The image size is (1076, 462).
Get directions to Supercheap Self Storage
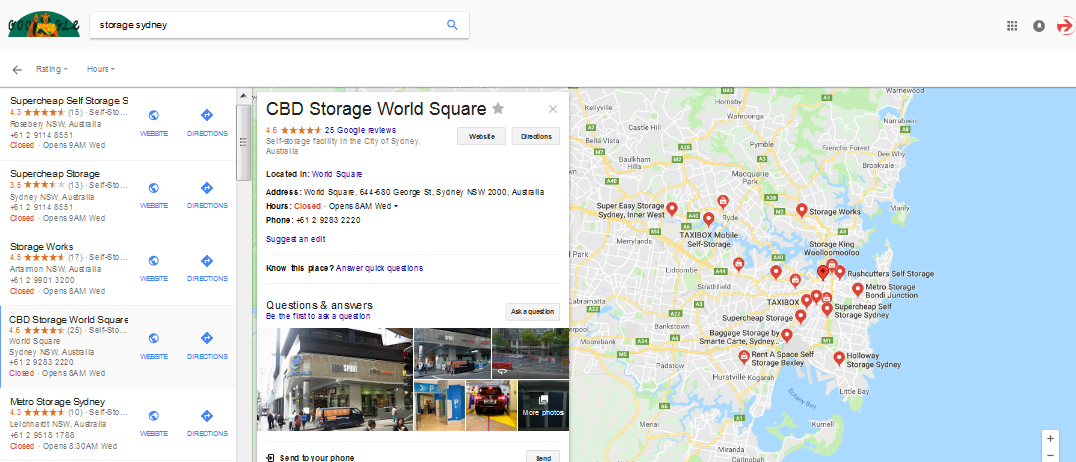click(207, 123)
